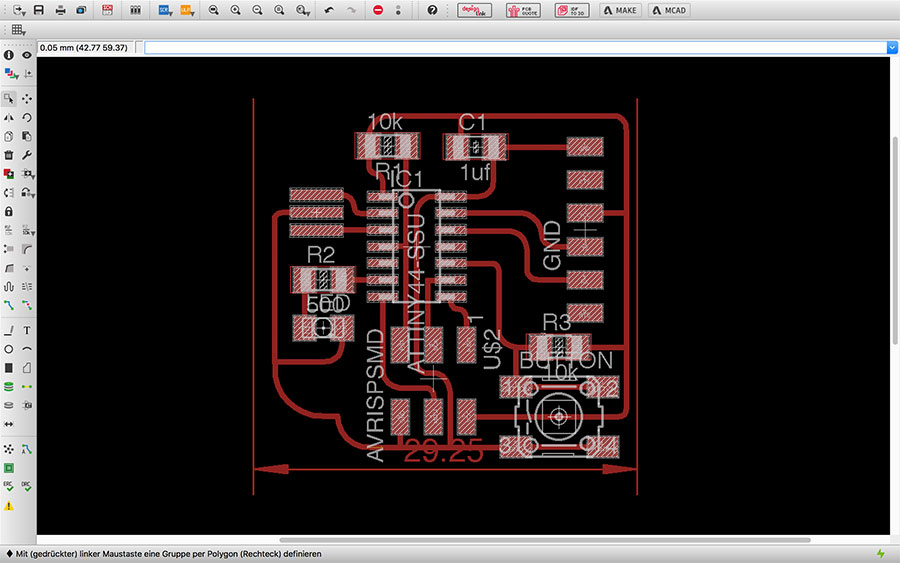Select the Name tool
Viewport: 900px width, 563px height.
(x=9, y=231)
